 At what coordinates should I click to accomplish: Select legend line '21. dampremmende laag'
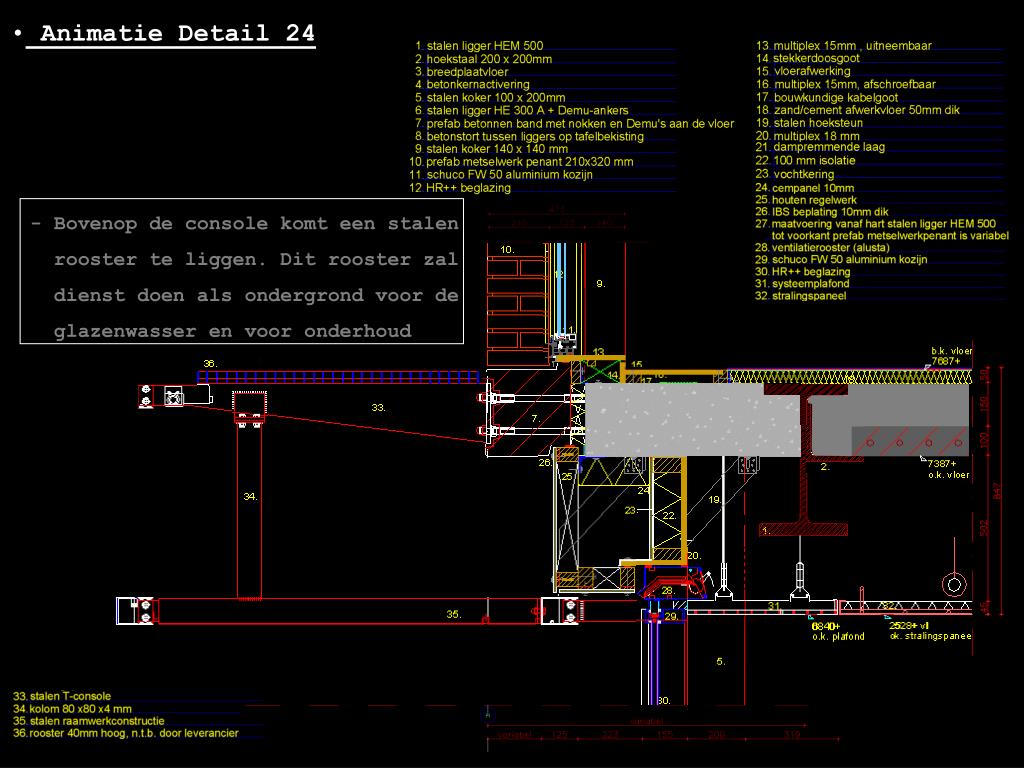(x=820, y=147)
